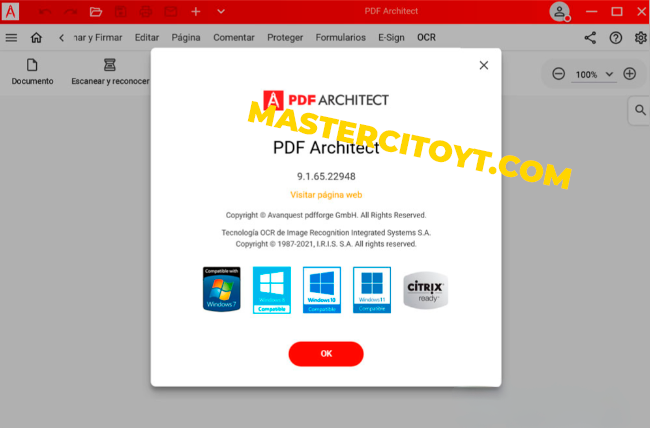
Task: Click the Share icon
Action: pos(590,38)
